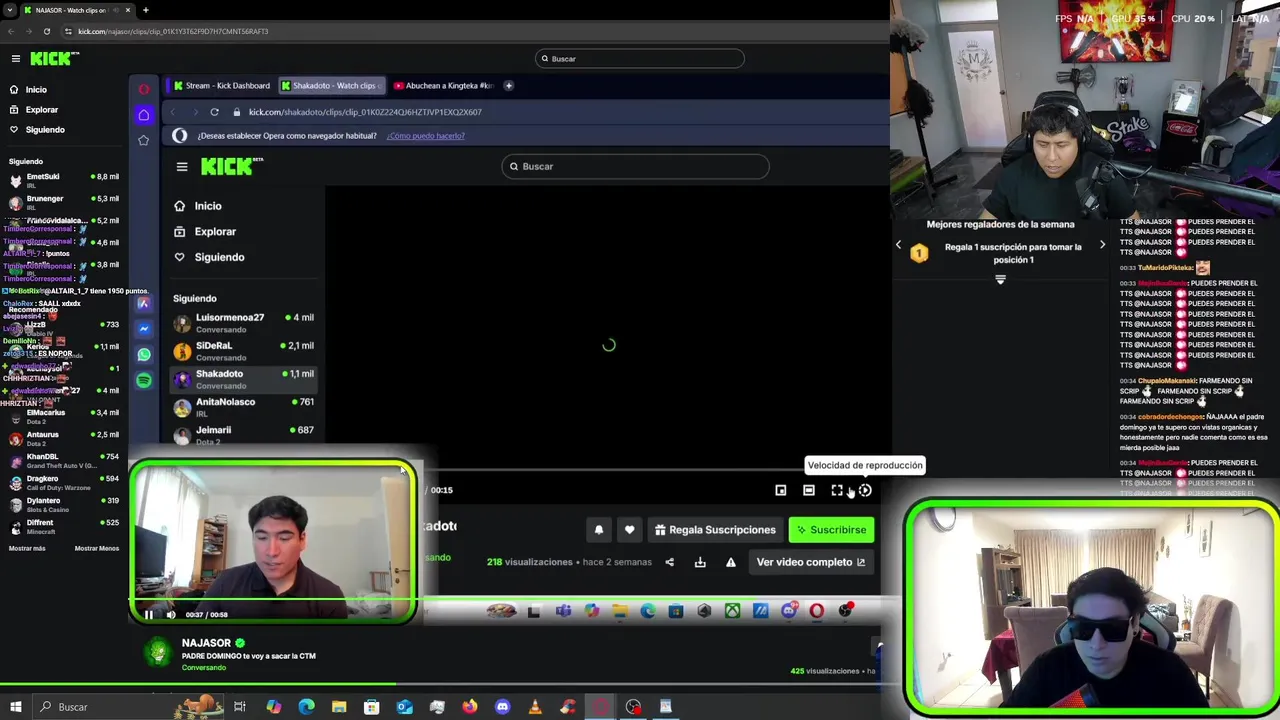Open a new tab in Opera
Image resolution: width=1280 pixels, height=720 pixels.
[509, 86]
